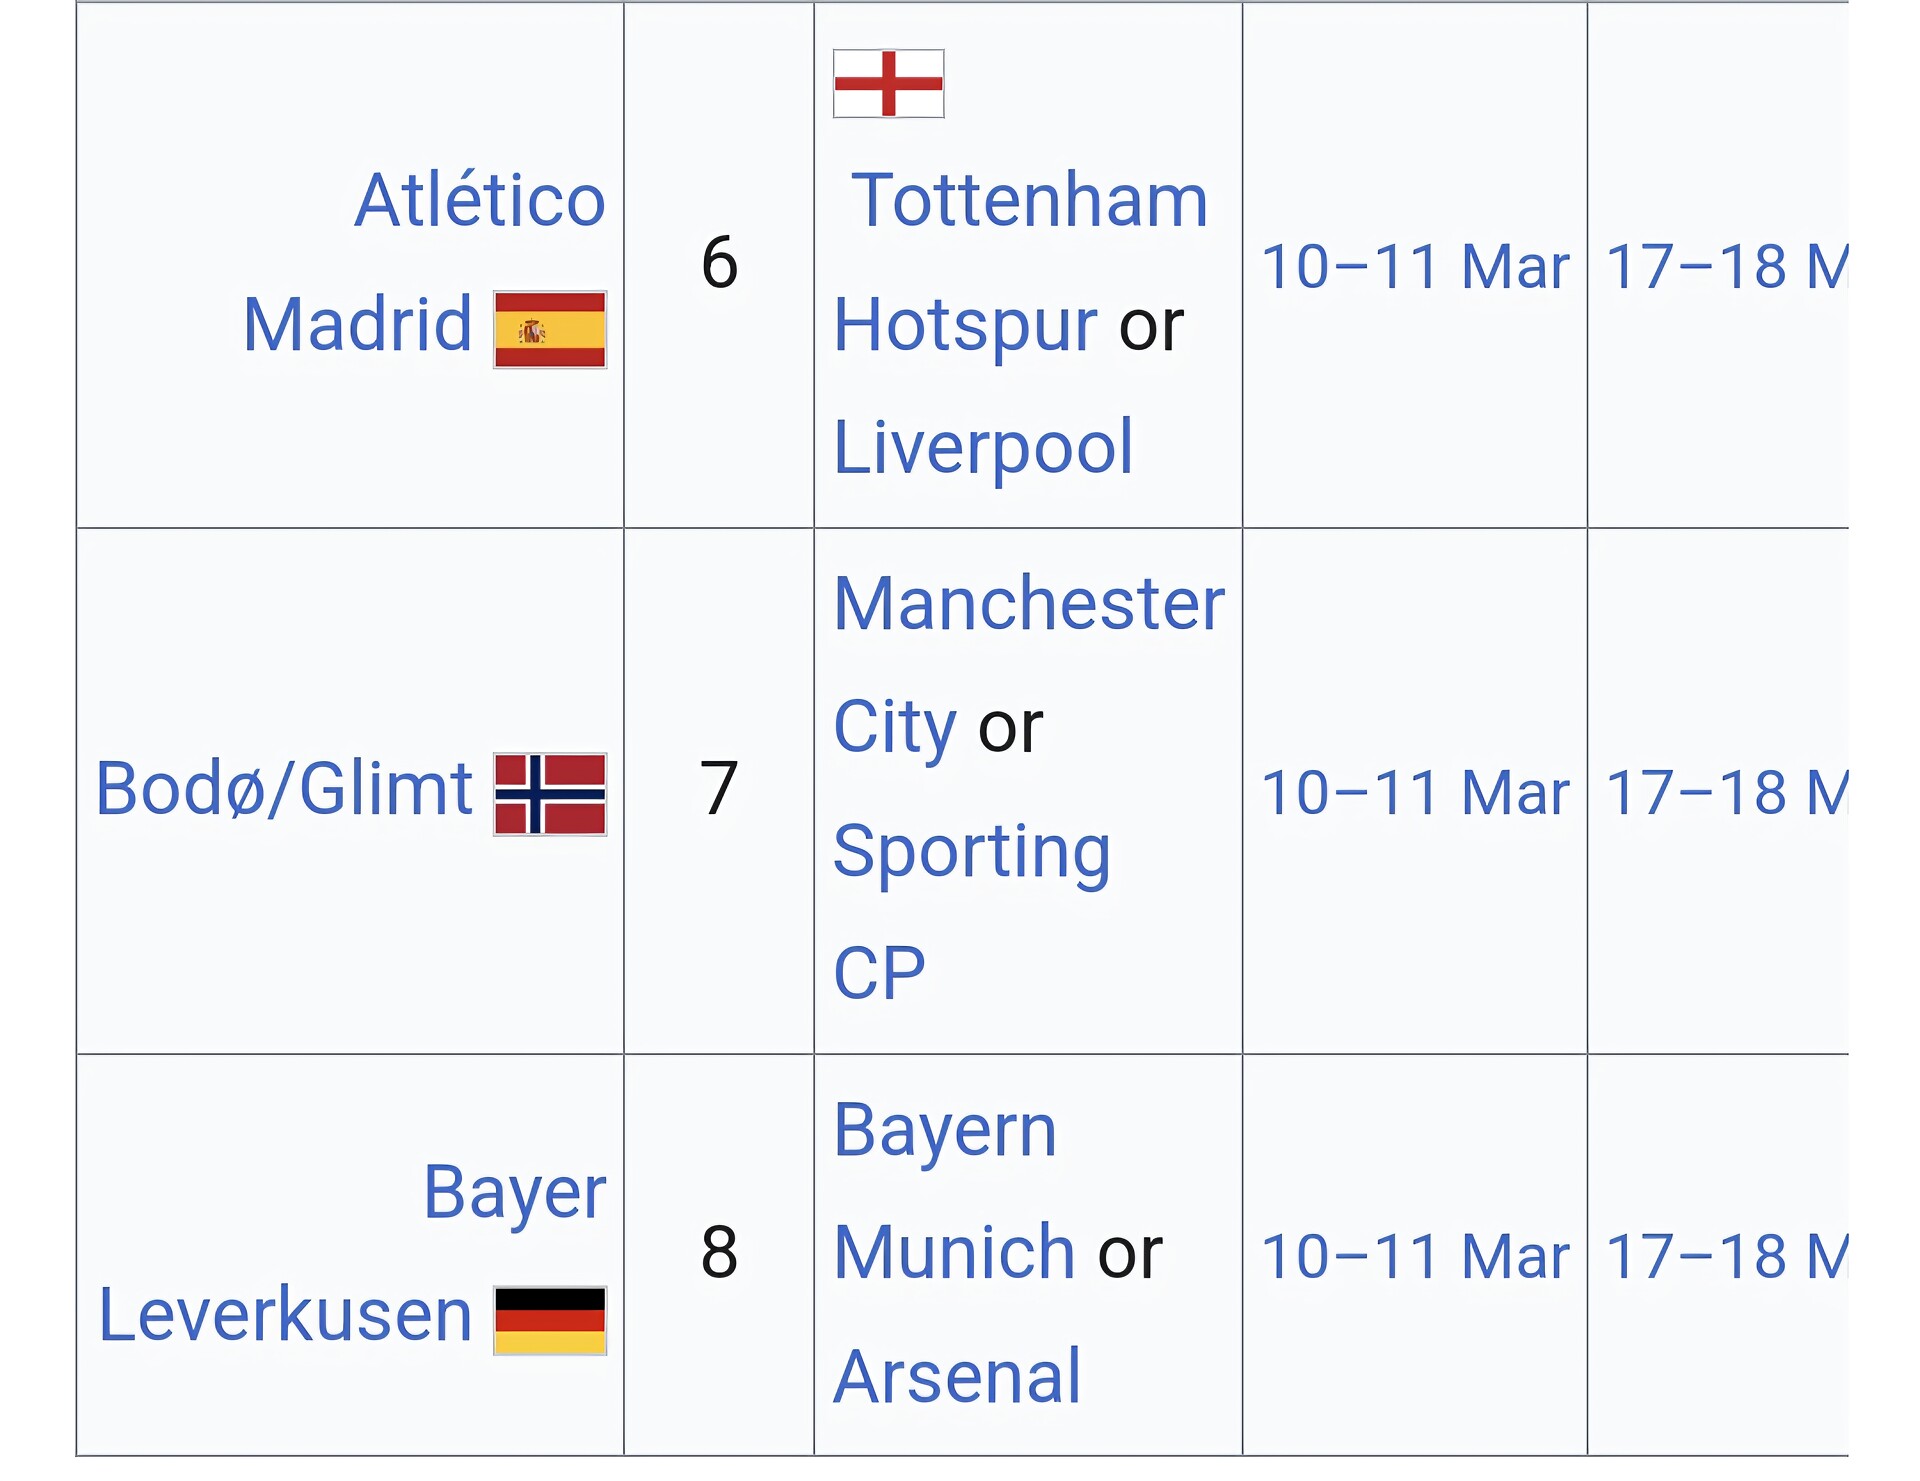Click the Germany flag beside Bayer Leverkusen
The height and width of the screenshot is (1481, 1920).
[x=550, y=1320]
